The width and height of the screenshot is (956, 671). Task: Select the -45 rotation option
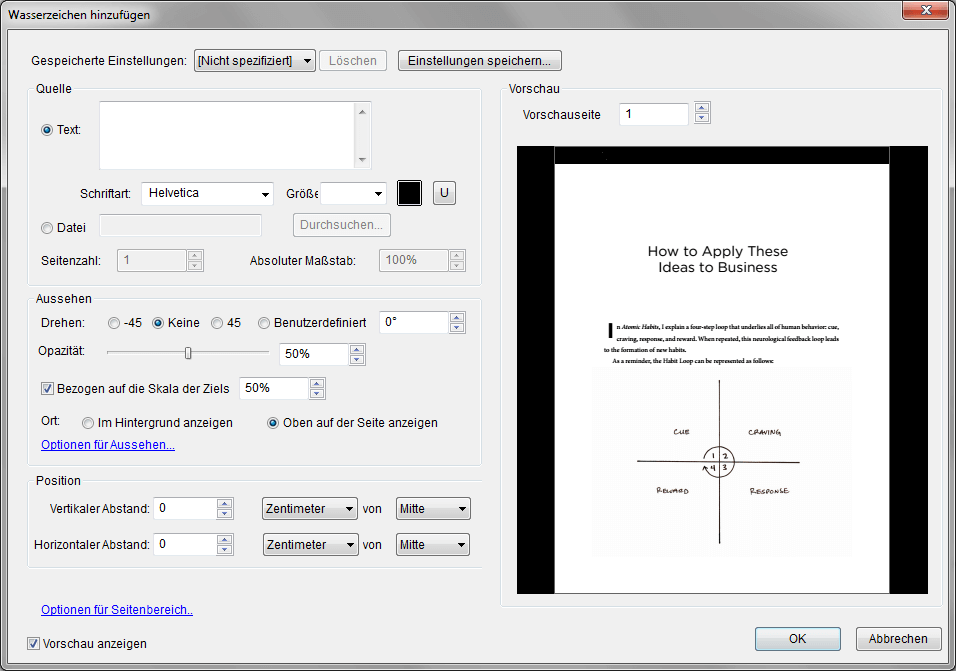coord(114,323)
